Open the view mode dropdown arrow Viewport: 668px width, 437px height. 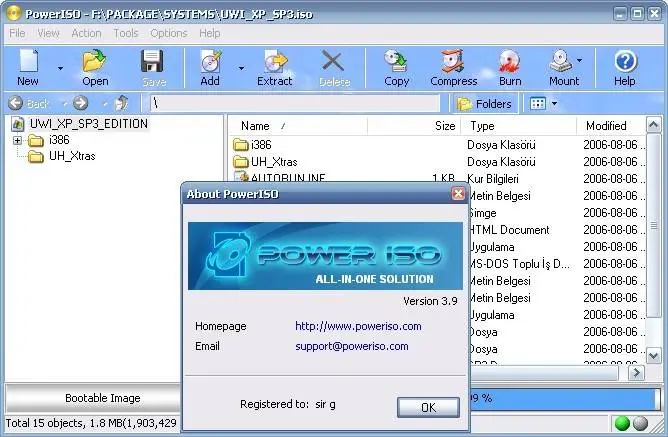(554, 104)
